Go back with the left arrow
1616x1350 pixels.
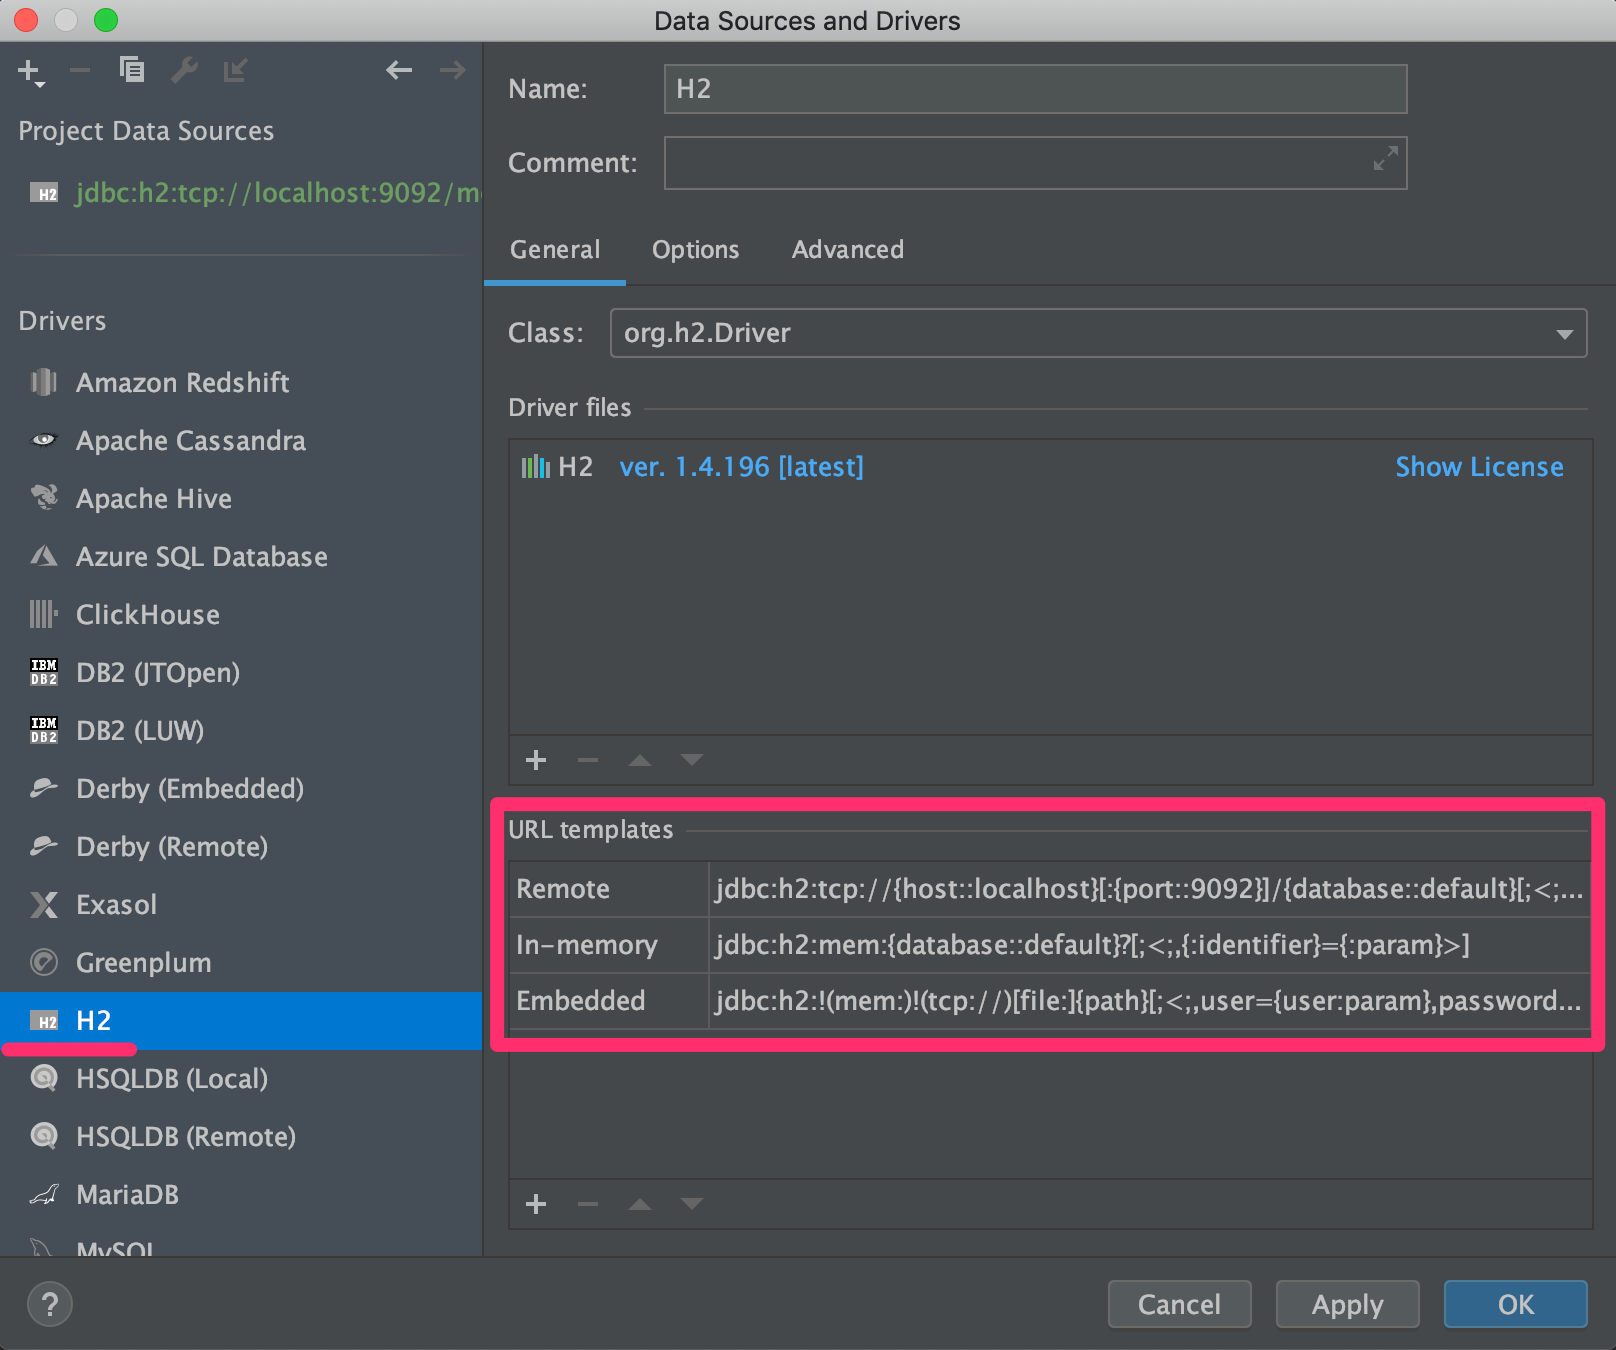(x=399, y=70)
